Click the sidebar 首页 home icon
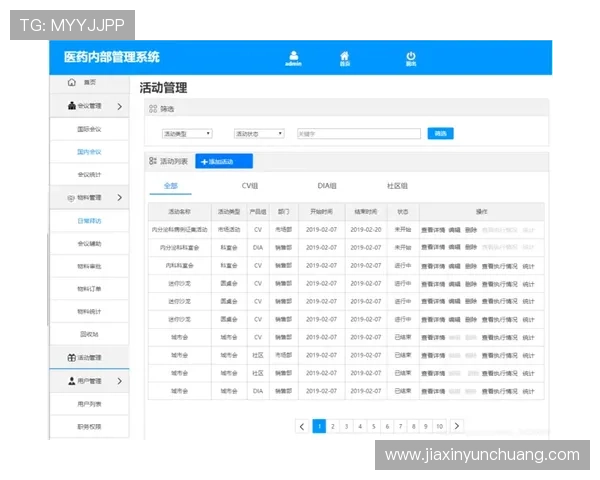The image size is (600, 480). tap(72, 82)
